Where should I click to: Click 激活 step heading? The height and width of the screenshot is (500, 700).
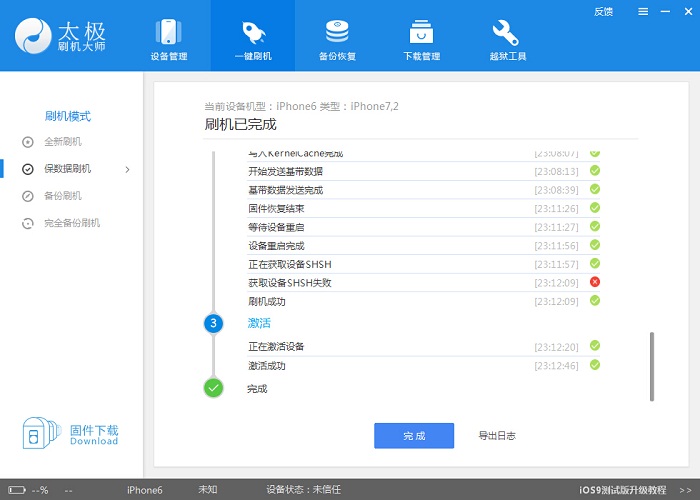(259, 323)
